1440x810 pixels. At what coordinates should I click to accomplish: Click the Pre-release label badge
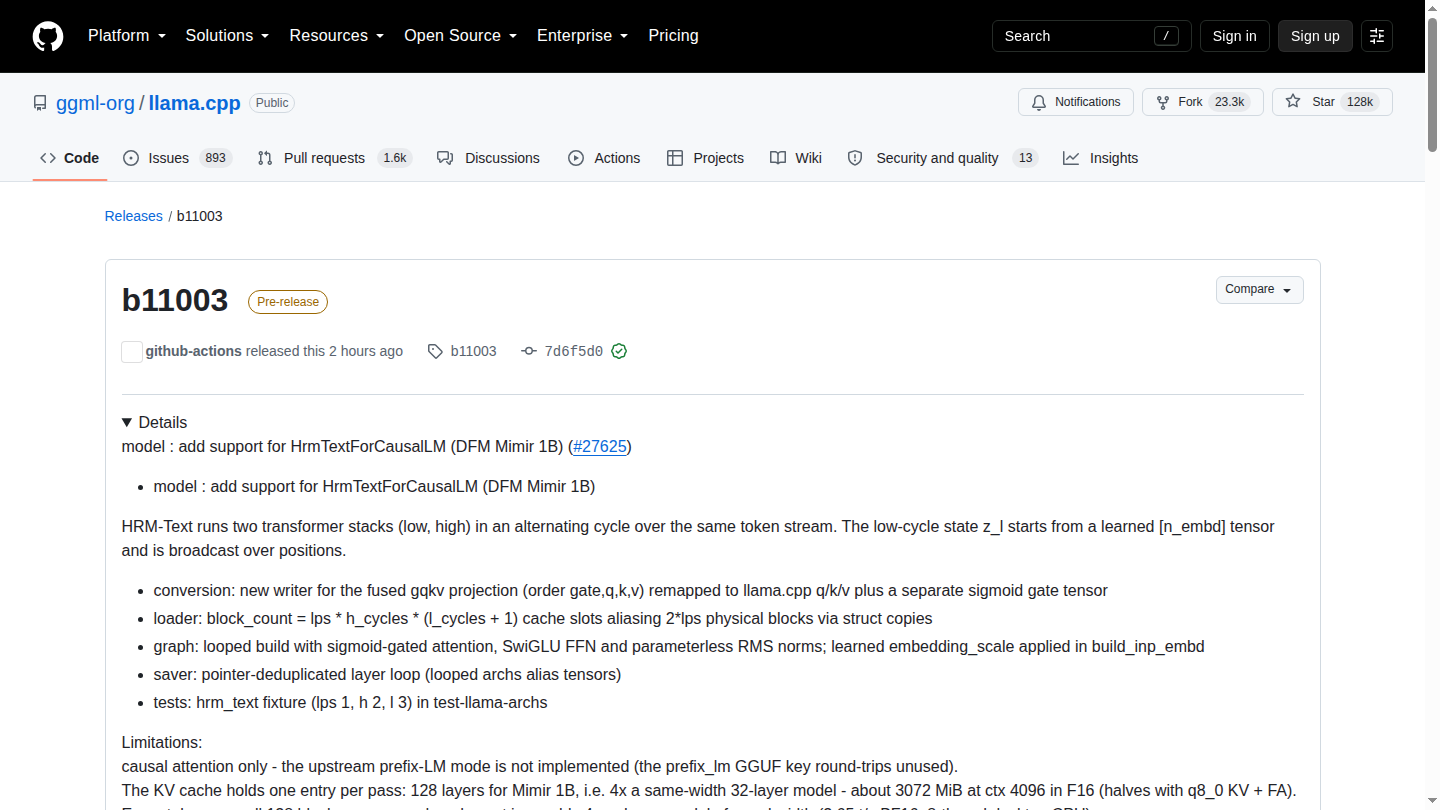click(288, 302)
